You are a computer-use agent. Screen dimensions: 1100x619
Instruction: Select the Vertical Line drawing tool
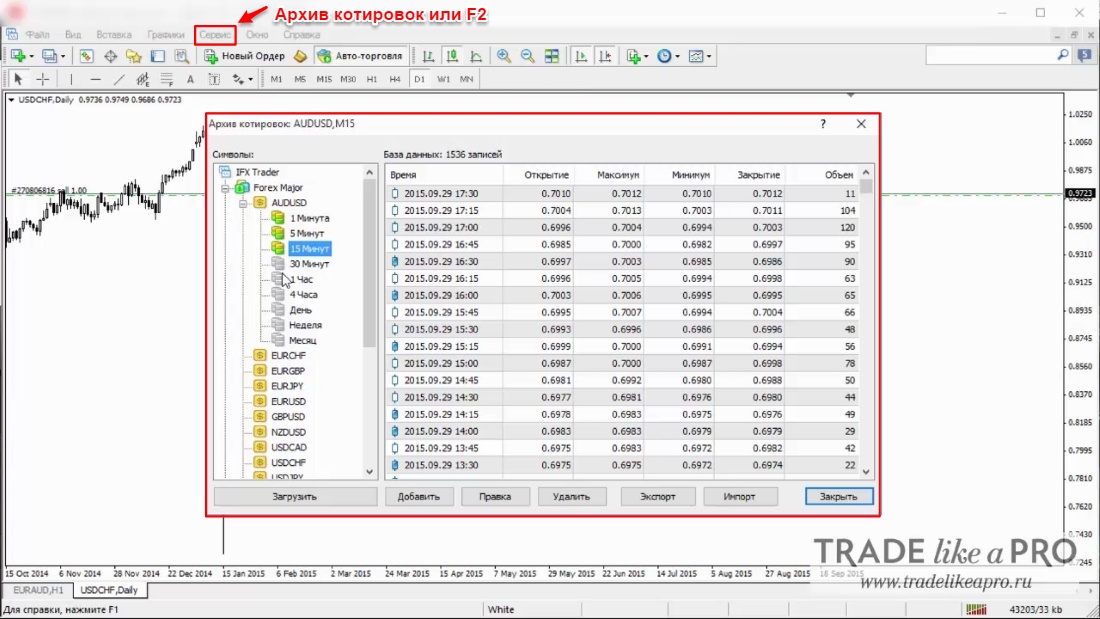click(71, 79)
